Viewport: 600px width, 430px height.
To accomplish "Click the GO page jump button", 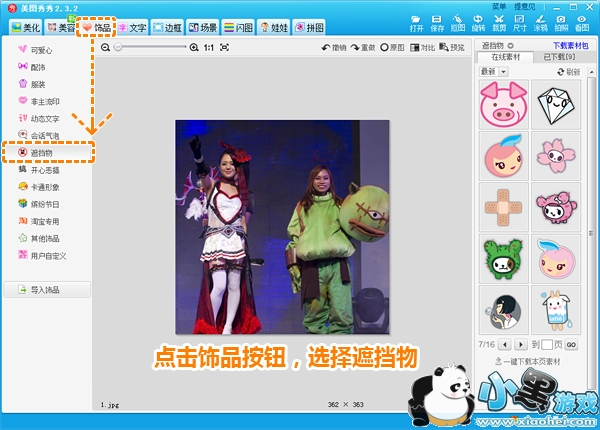I will [571, 344].
